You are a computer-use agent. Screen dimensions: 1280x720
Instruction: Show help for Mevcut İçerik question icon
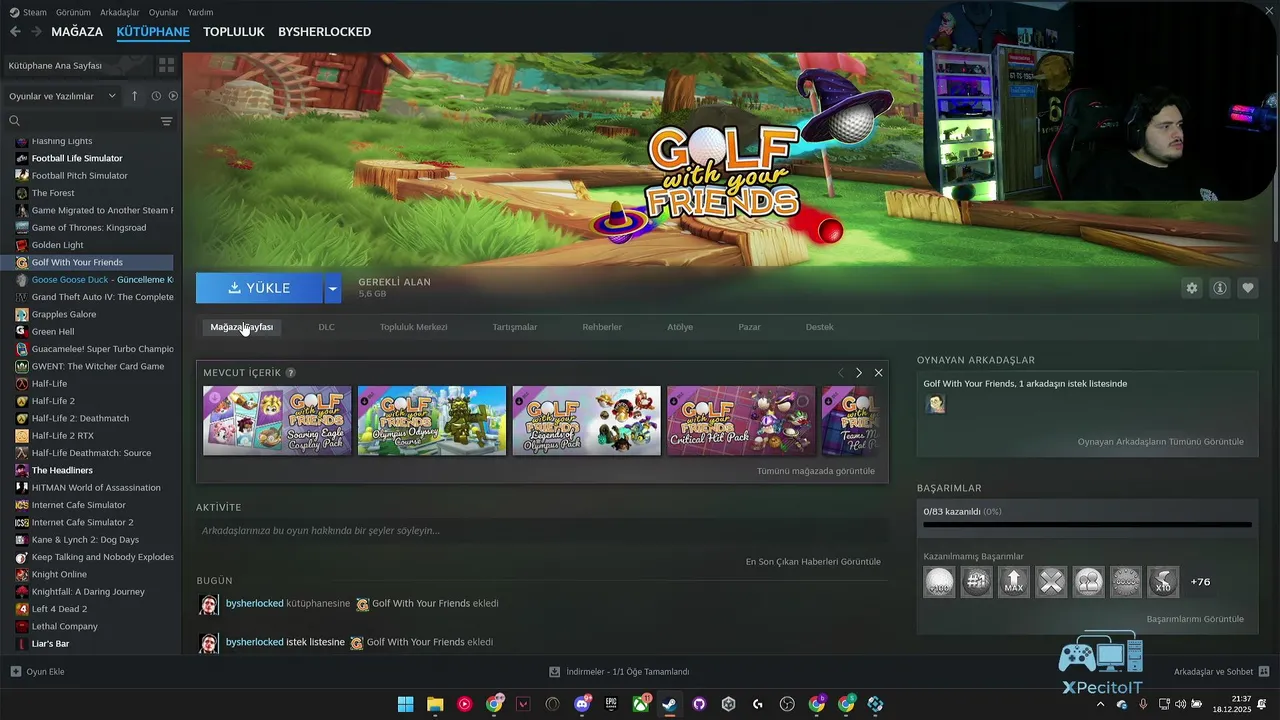click(x=291, y=373)
